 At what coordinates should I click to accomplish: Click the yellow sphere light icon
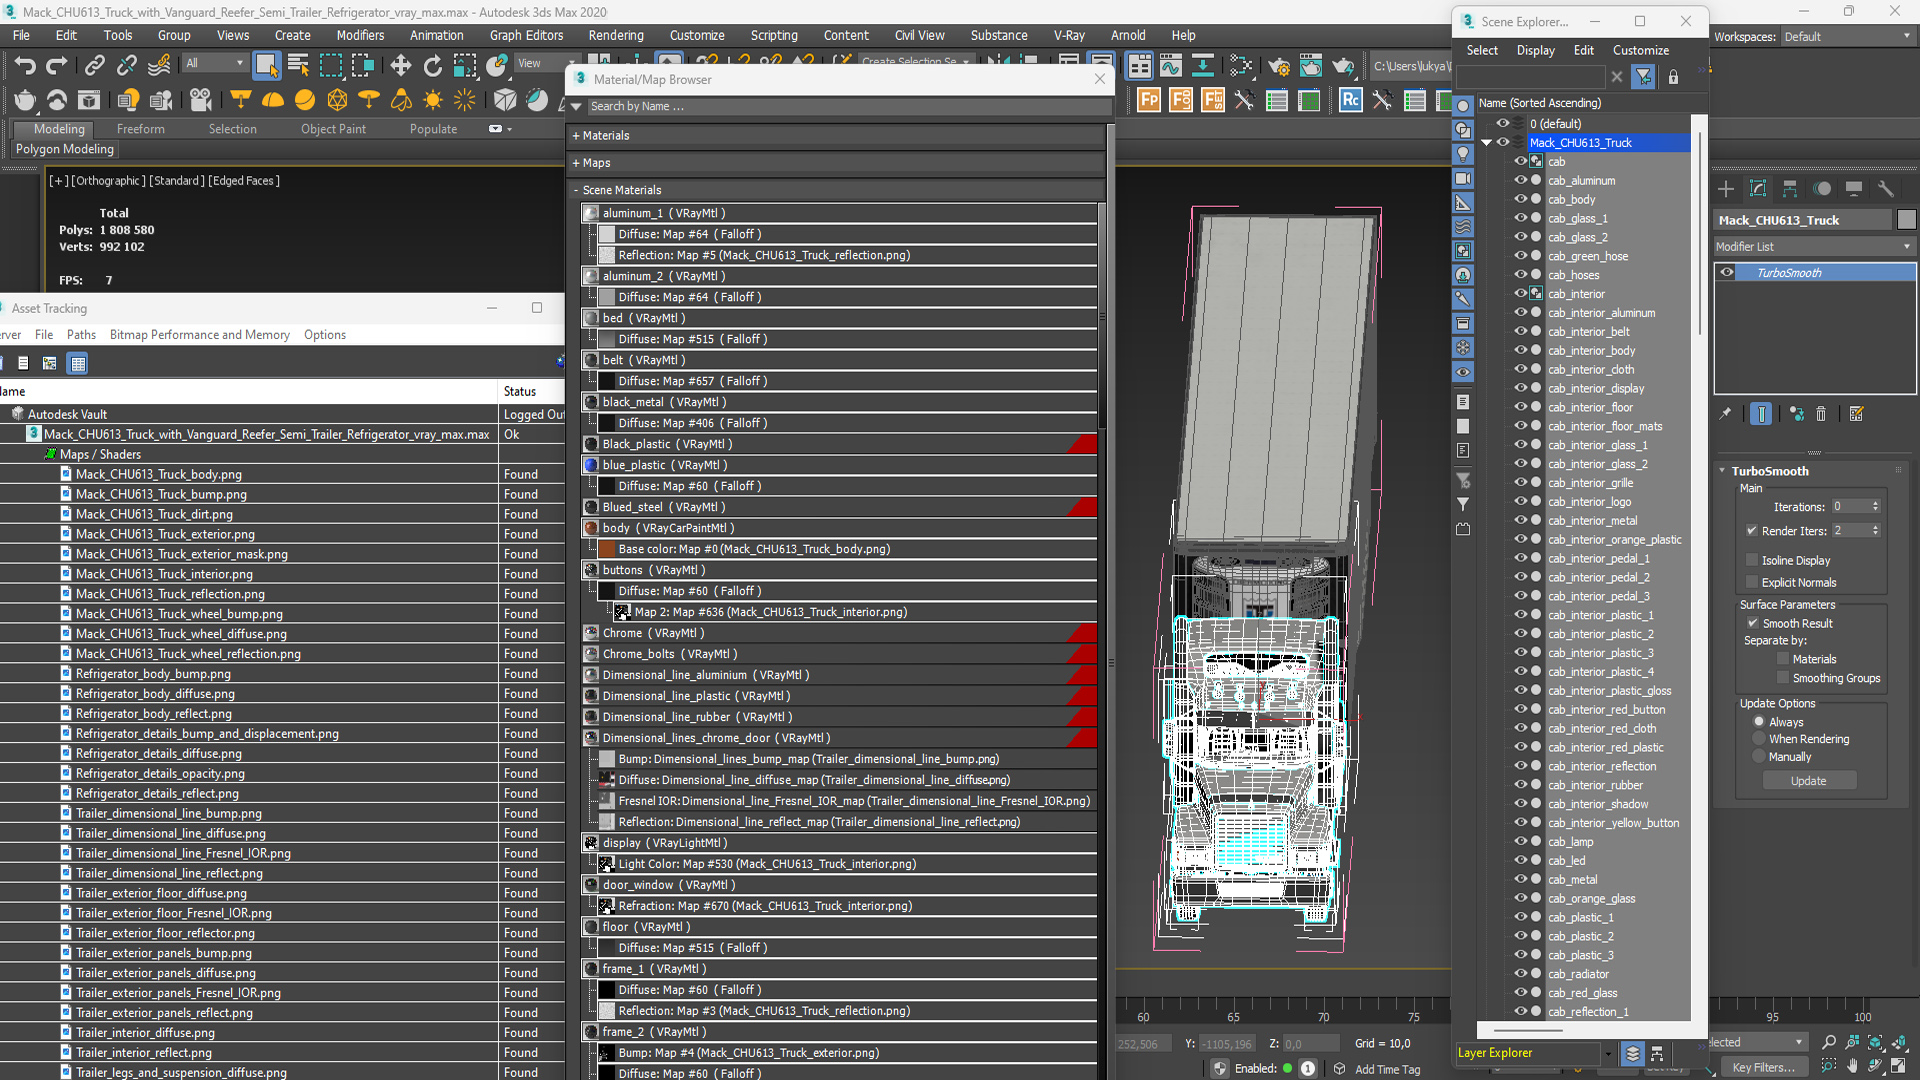pos(305,100)
